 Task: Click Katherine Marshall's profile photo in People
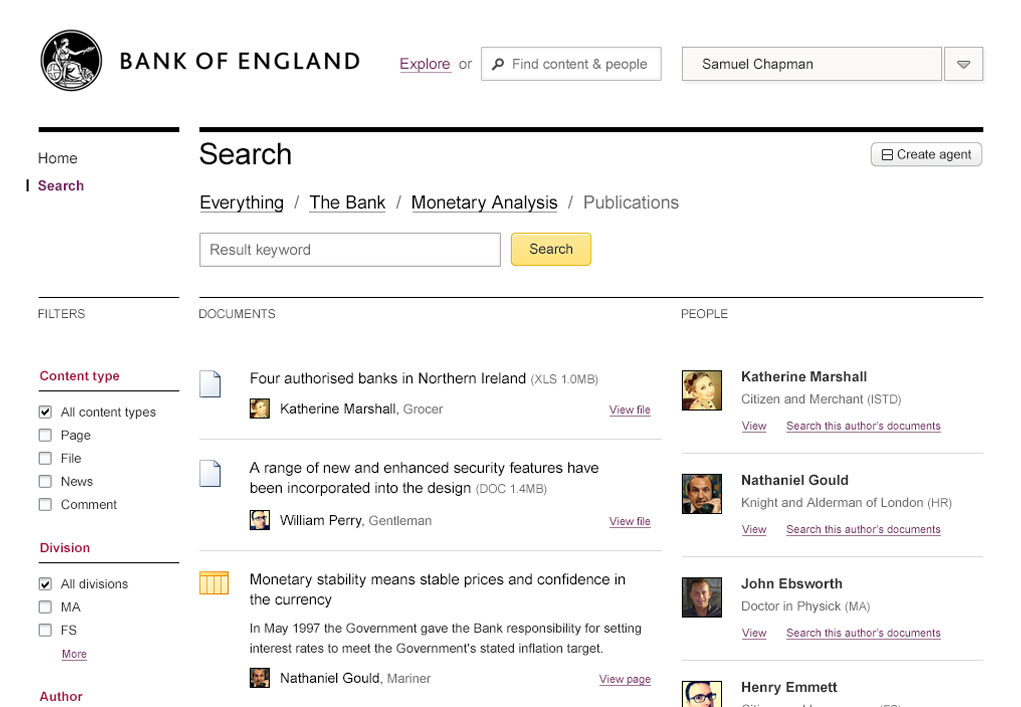[x=702, y=390]
